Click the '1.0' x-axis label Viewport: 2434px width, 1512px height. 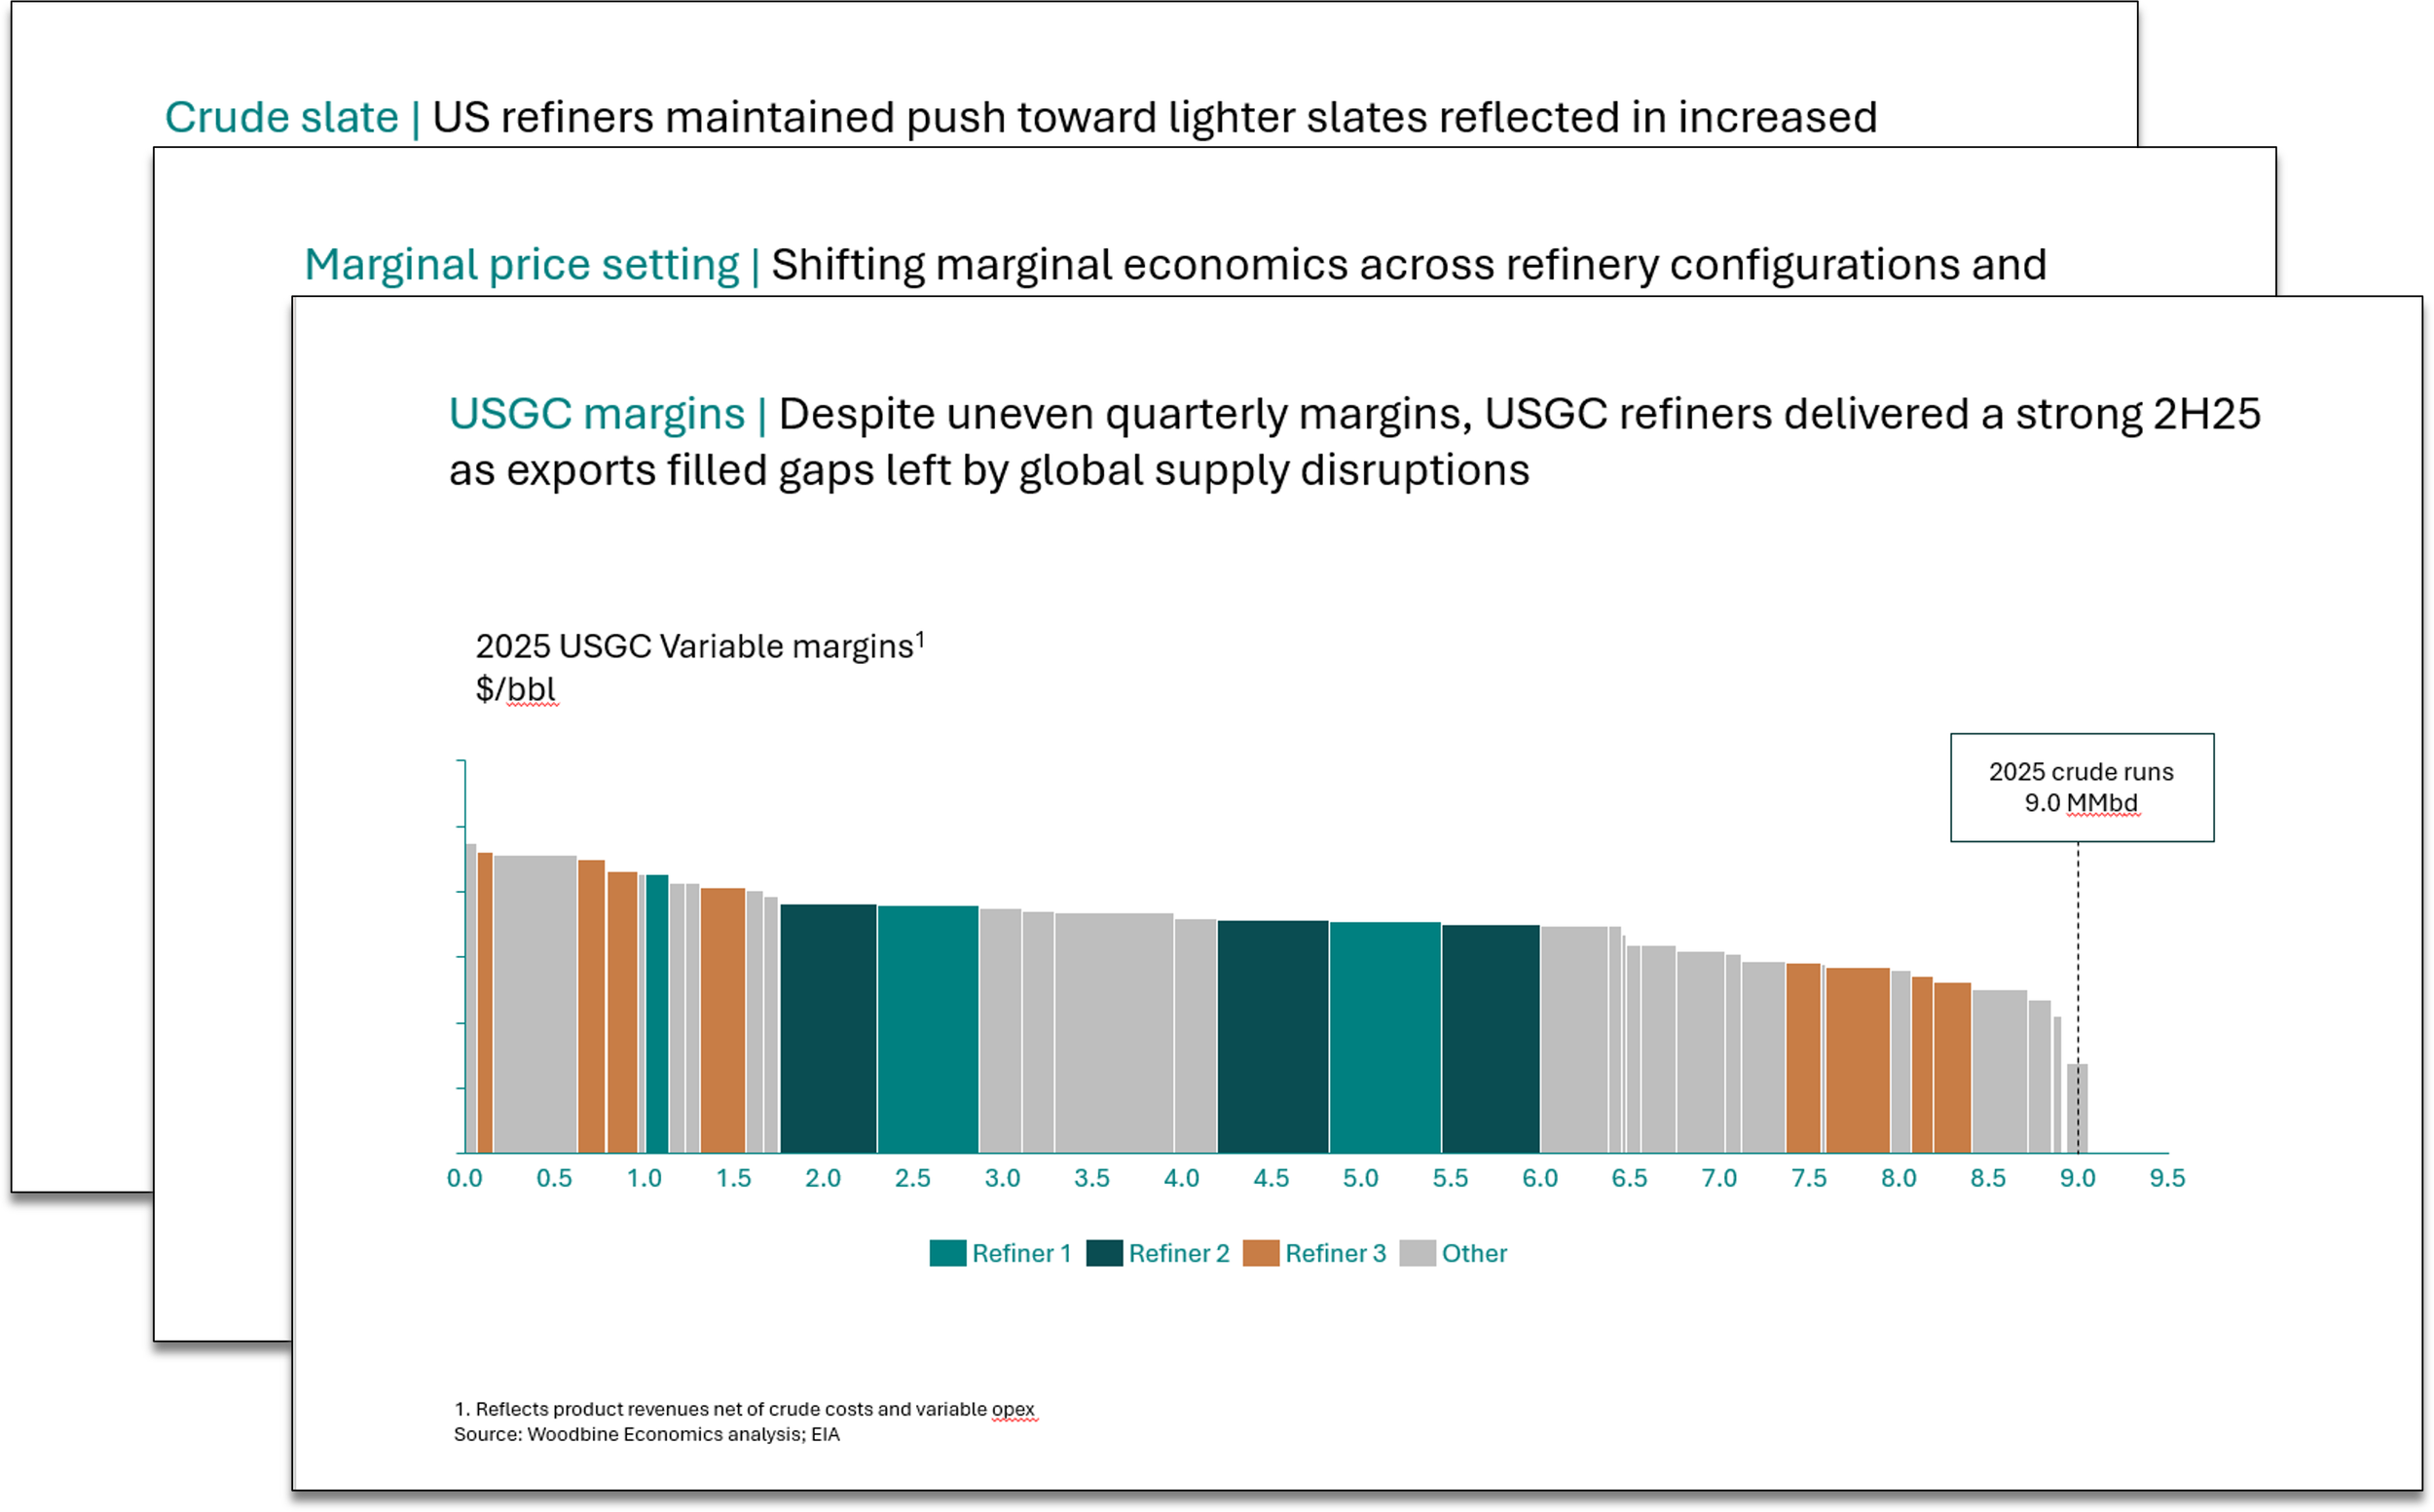(x=645, y=1179)
